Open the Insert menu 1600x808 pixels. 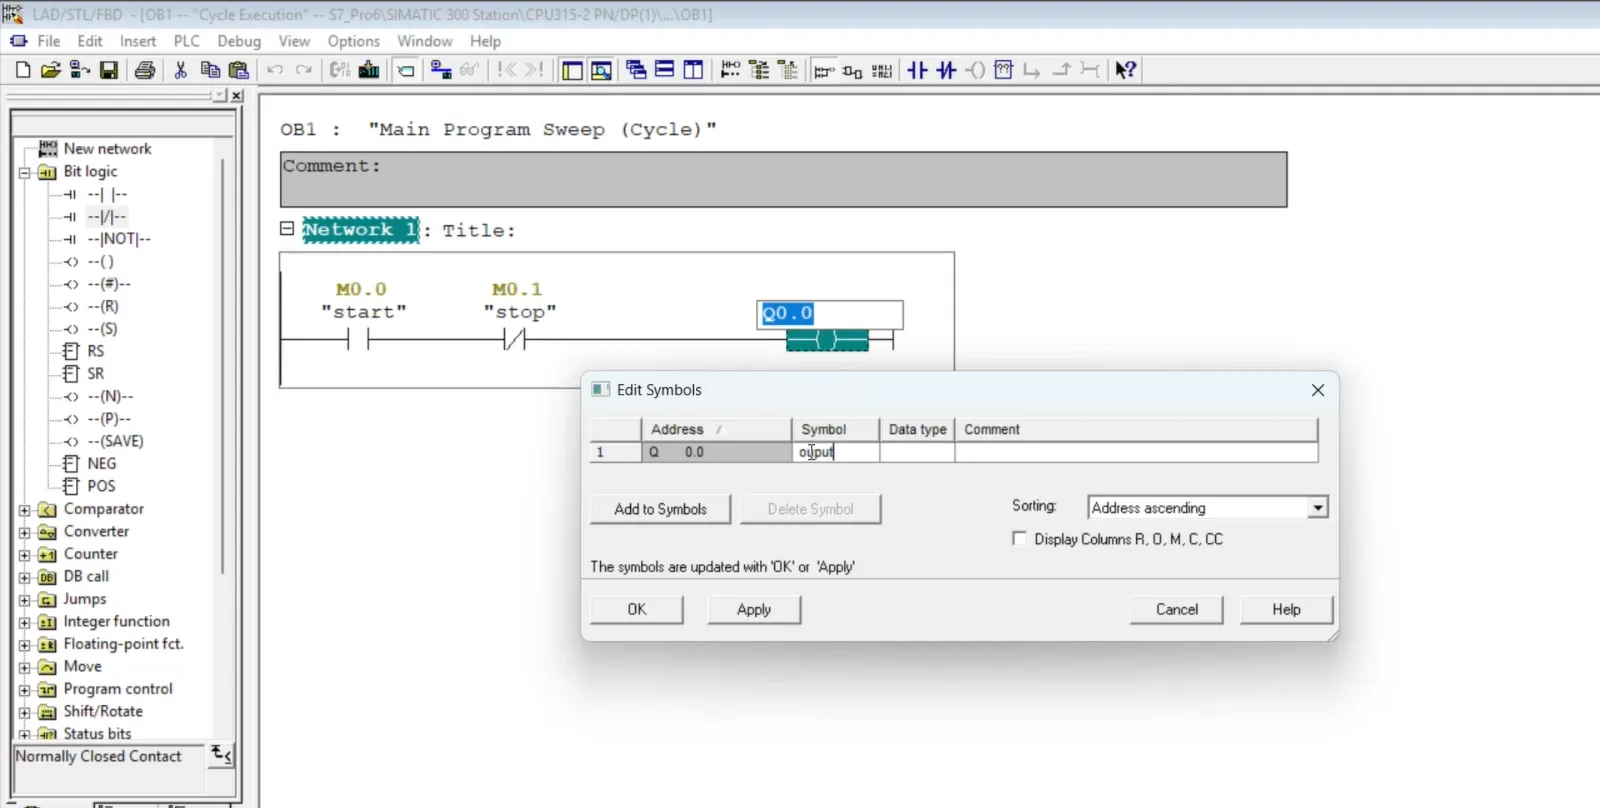pos(138,41)
